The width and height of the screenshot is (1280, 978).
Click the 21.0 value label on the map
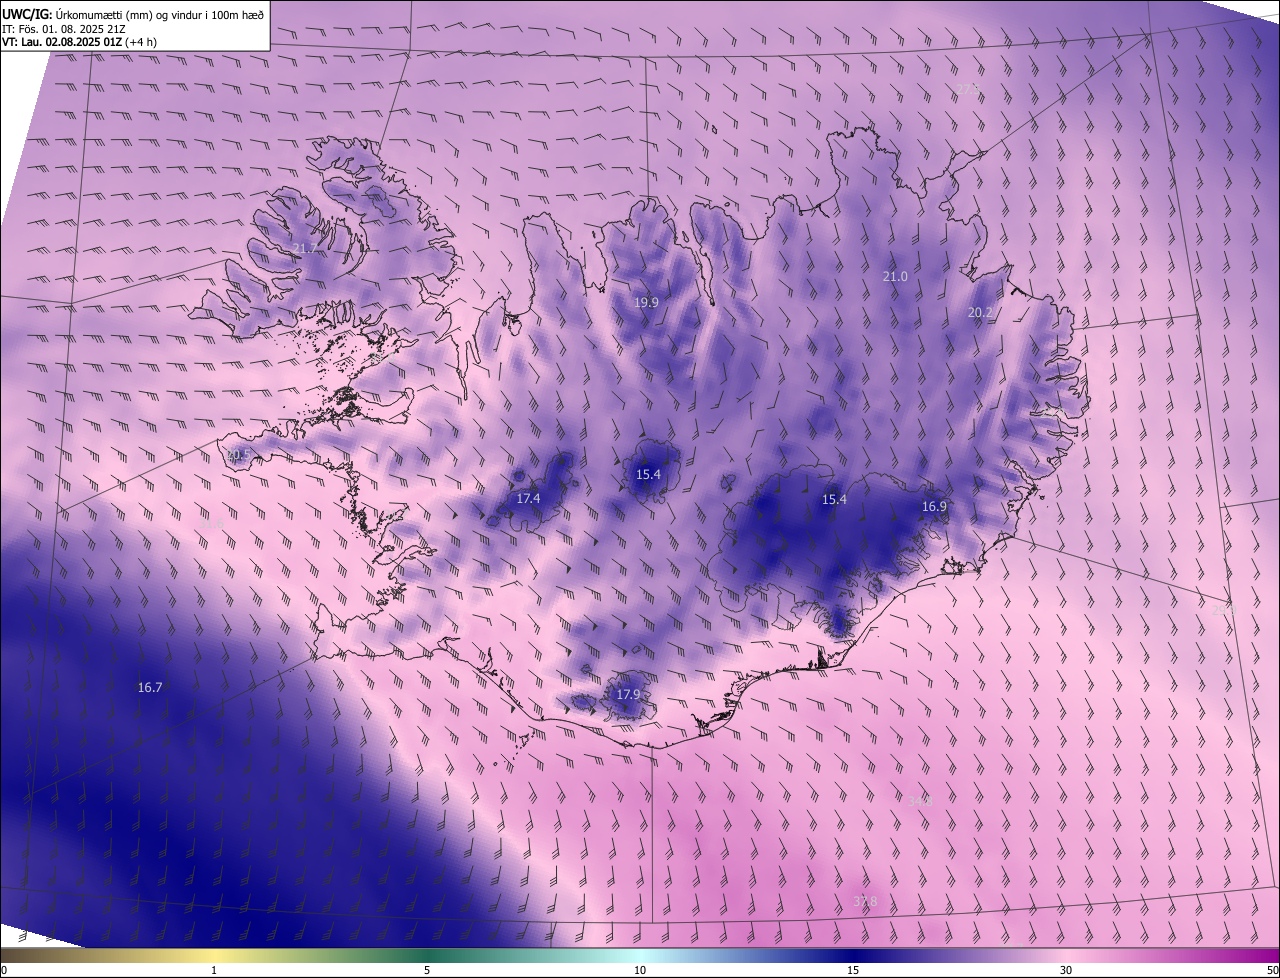tap(896, 276)
